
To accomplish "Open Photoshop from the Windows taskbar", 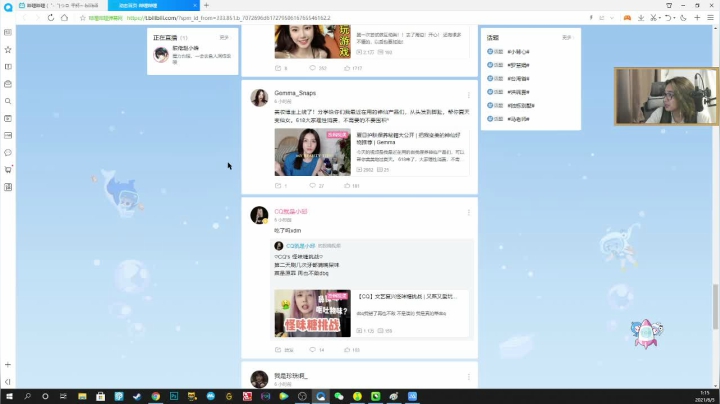I will (174, 396).
